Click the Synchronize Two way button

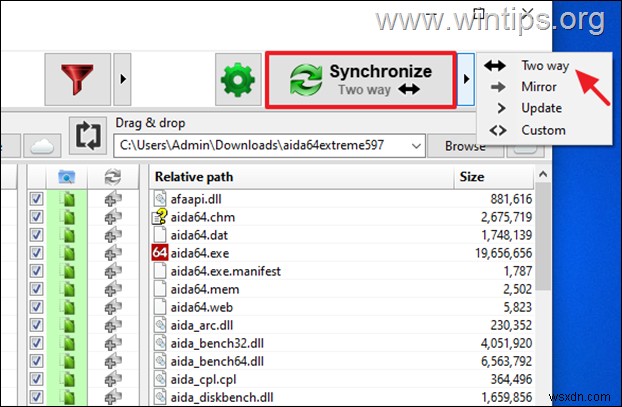point(360,79)
